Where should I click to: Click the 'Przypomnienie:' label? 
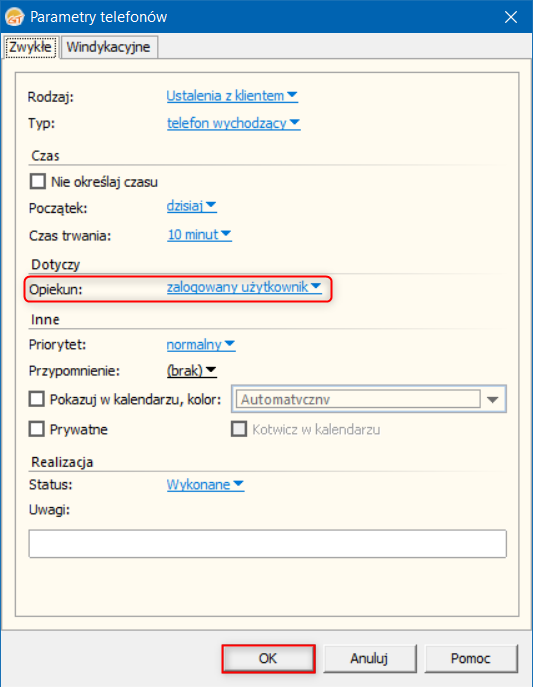pos(74,371)
